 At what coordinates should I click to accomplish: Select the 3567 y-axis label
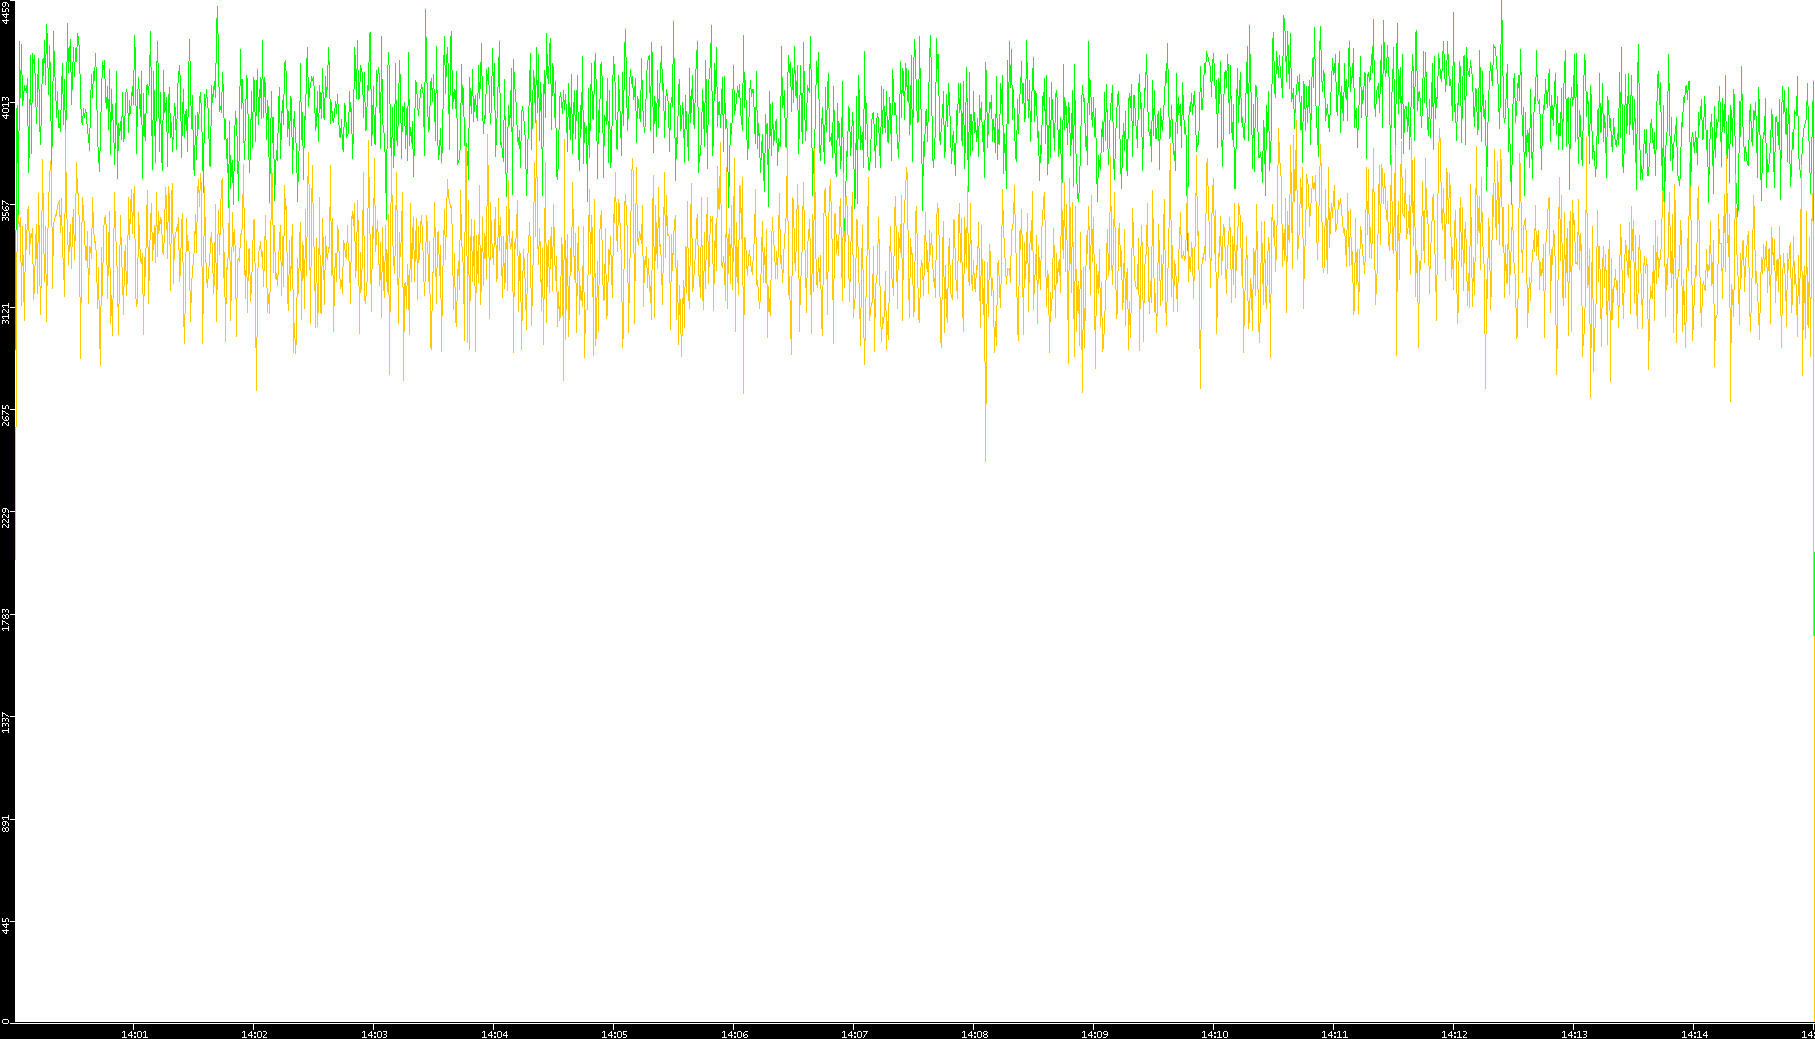6,210
